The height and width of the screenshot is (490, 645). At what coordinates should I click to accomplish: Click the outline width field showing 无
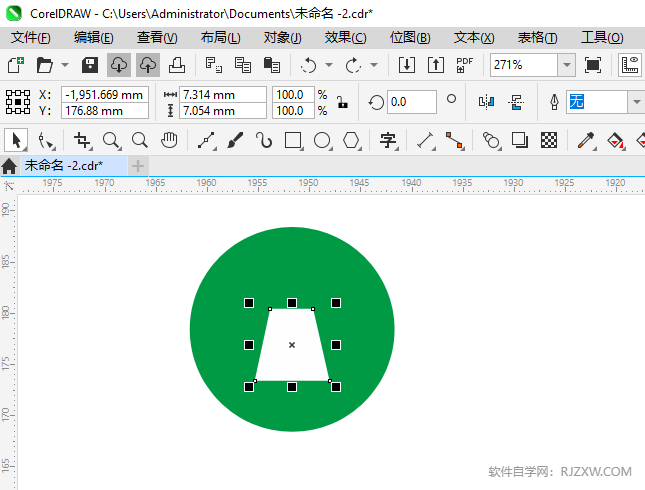point(597,102)
